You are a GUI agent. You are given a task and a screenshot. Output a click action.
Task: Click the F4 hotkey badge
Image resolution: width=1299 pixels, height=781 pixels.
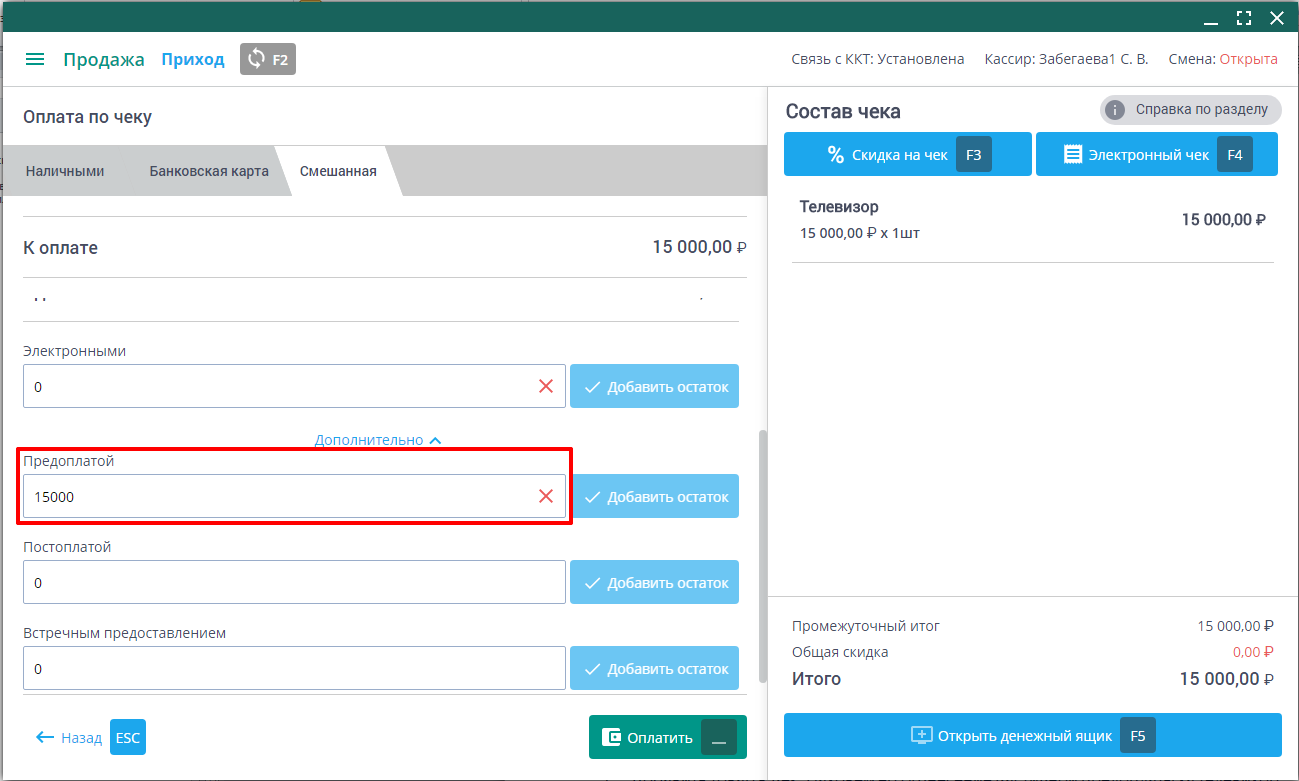1235,155
